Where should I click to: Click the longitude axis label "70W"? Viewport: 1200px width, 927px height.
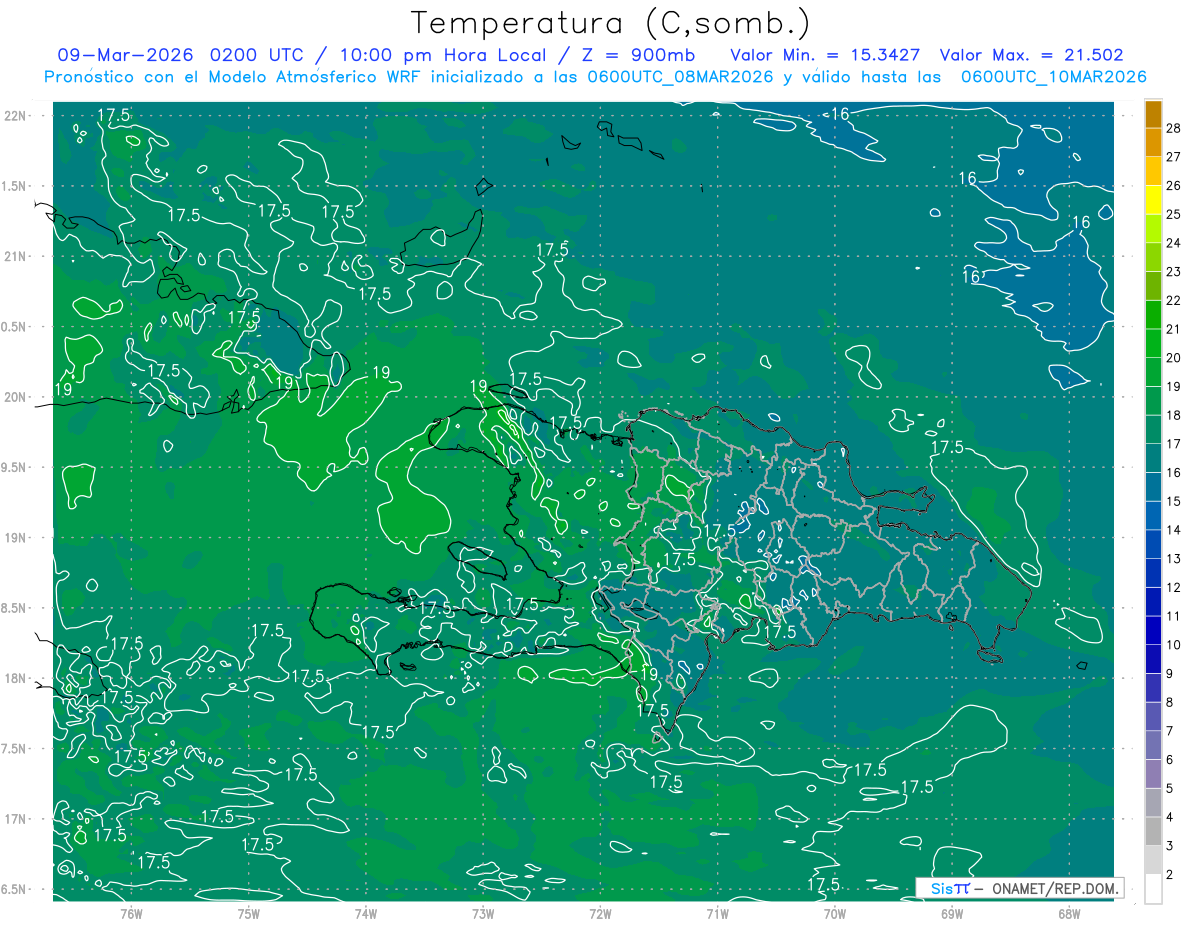click(835, 914)
